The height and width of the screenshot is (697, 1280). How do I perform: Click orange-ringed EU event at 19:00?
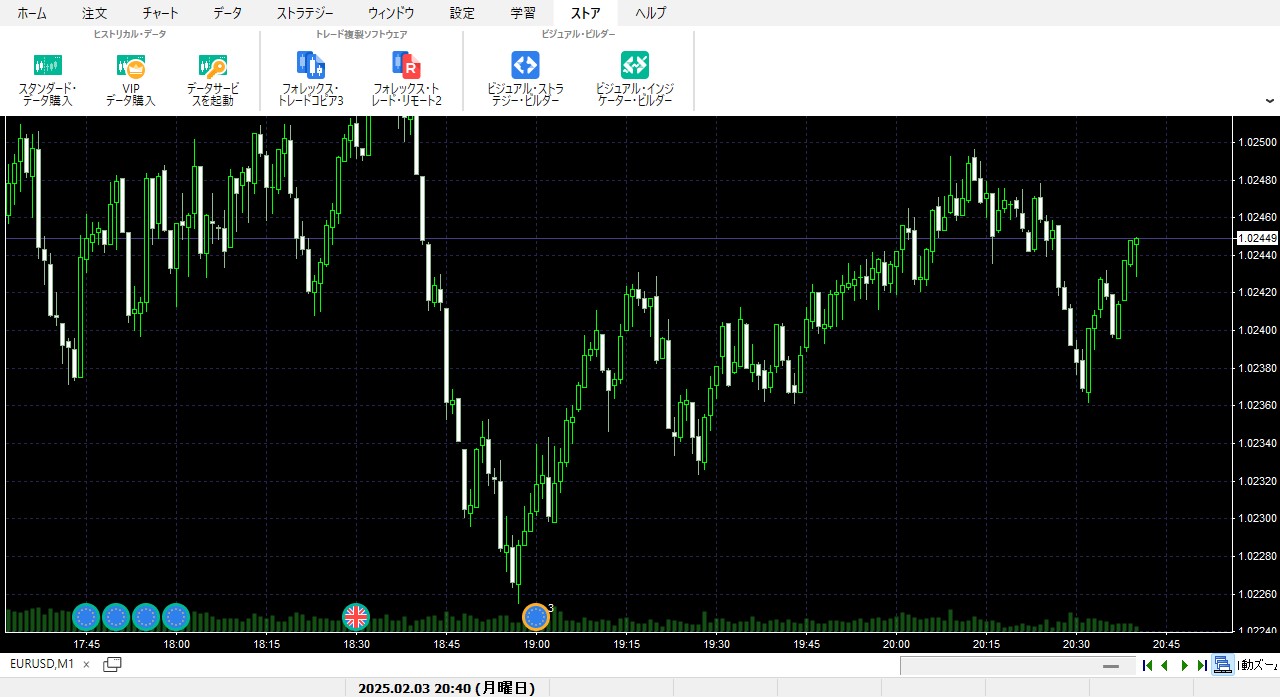point(536,617)
